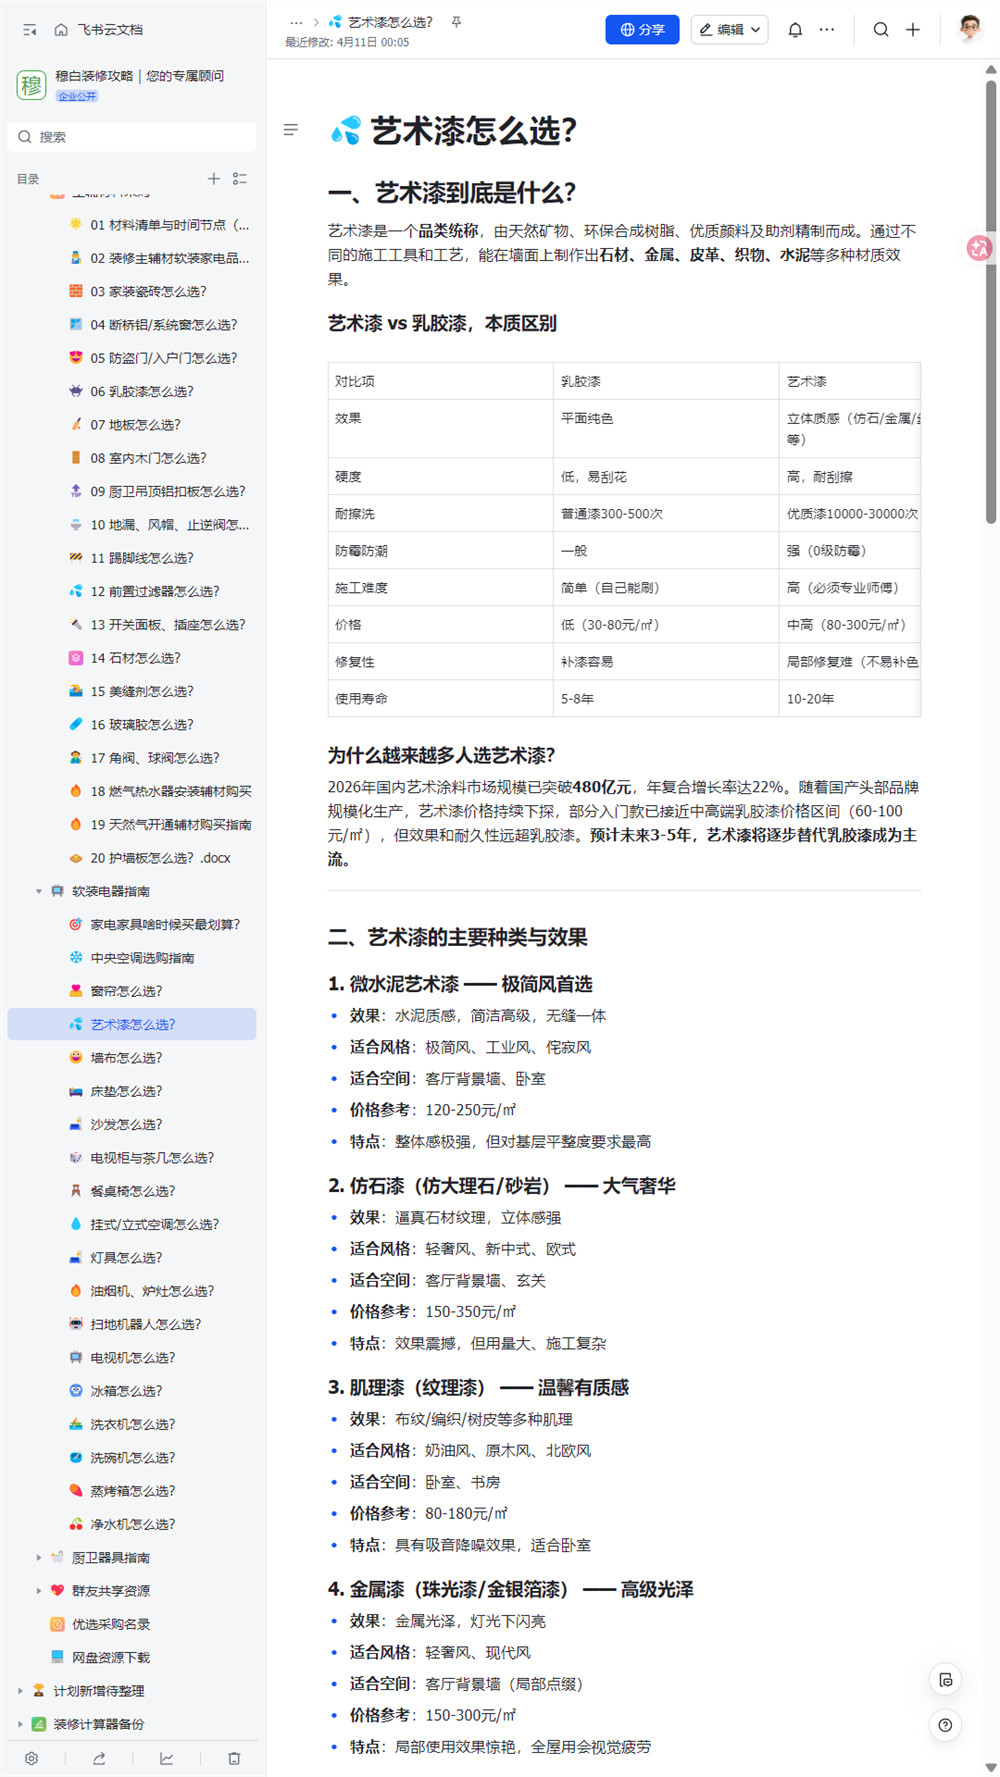Click the search magnifier icon in the top bar

(x=881, y=30)
